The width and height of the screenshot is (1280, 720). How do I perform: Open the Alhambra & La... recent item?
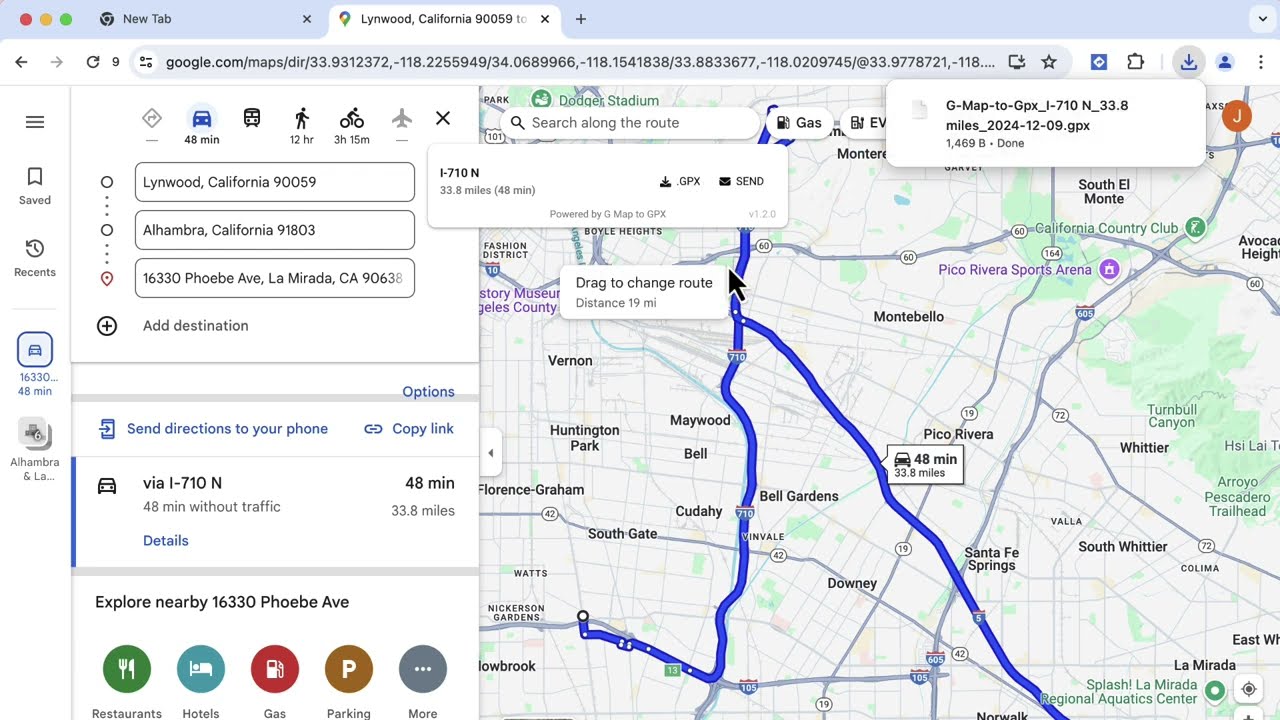click(35, 450)
